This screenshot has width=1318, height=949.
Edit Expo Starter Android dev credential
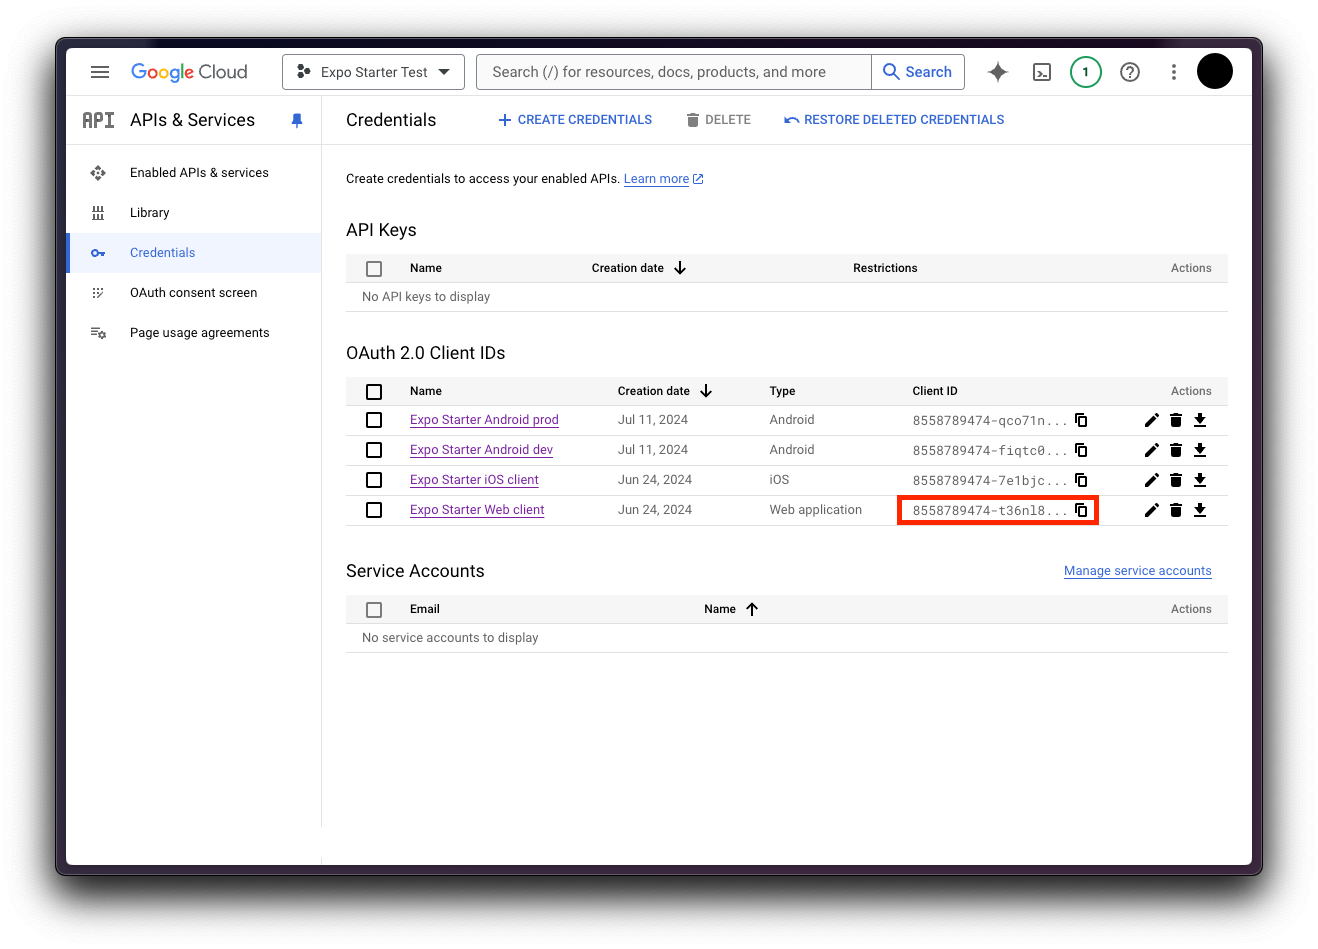click(1152, 450)
